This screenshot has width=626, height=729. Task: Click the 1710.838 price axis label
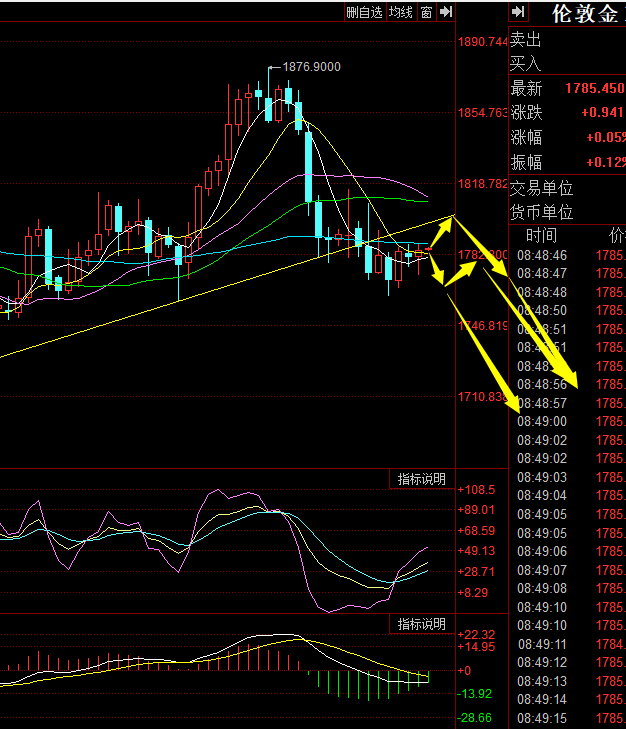coord(482,397)
